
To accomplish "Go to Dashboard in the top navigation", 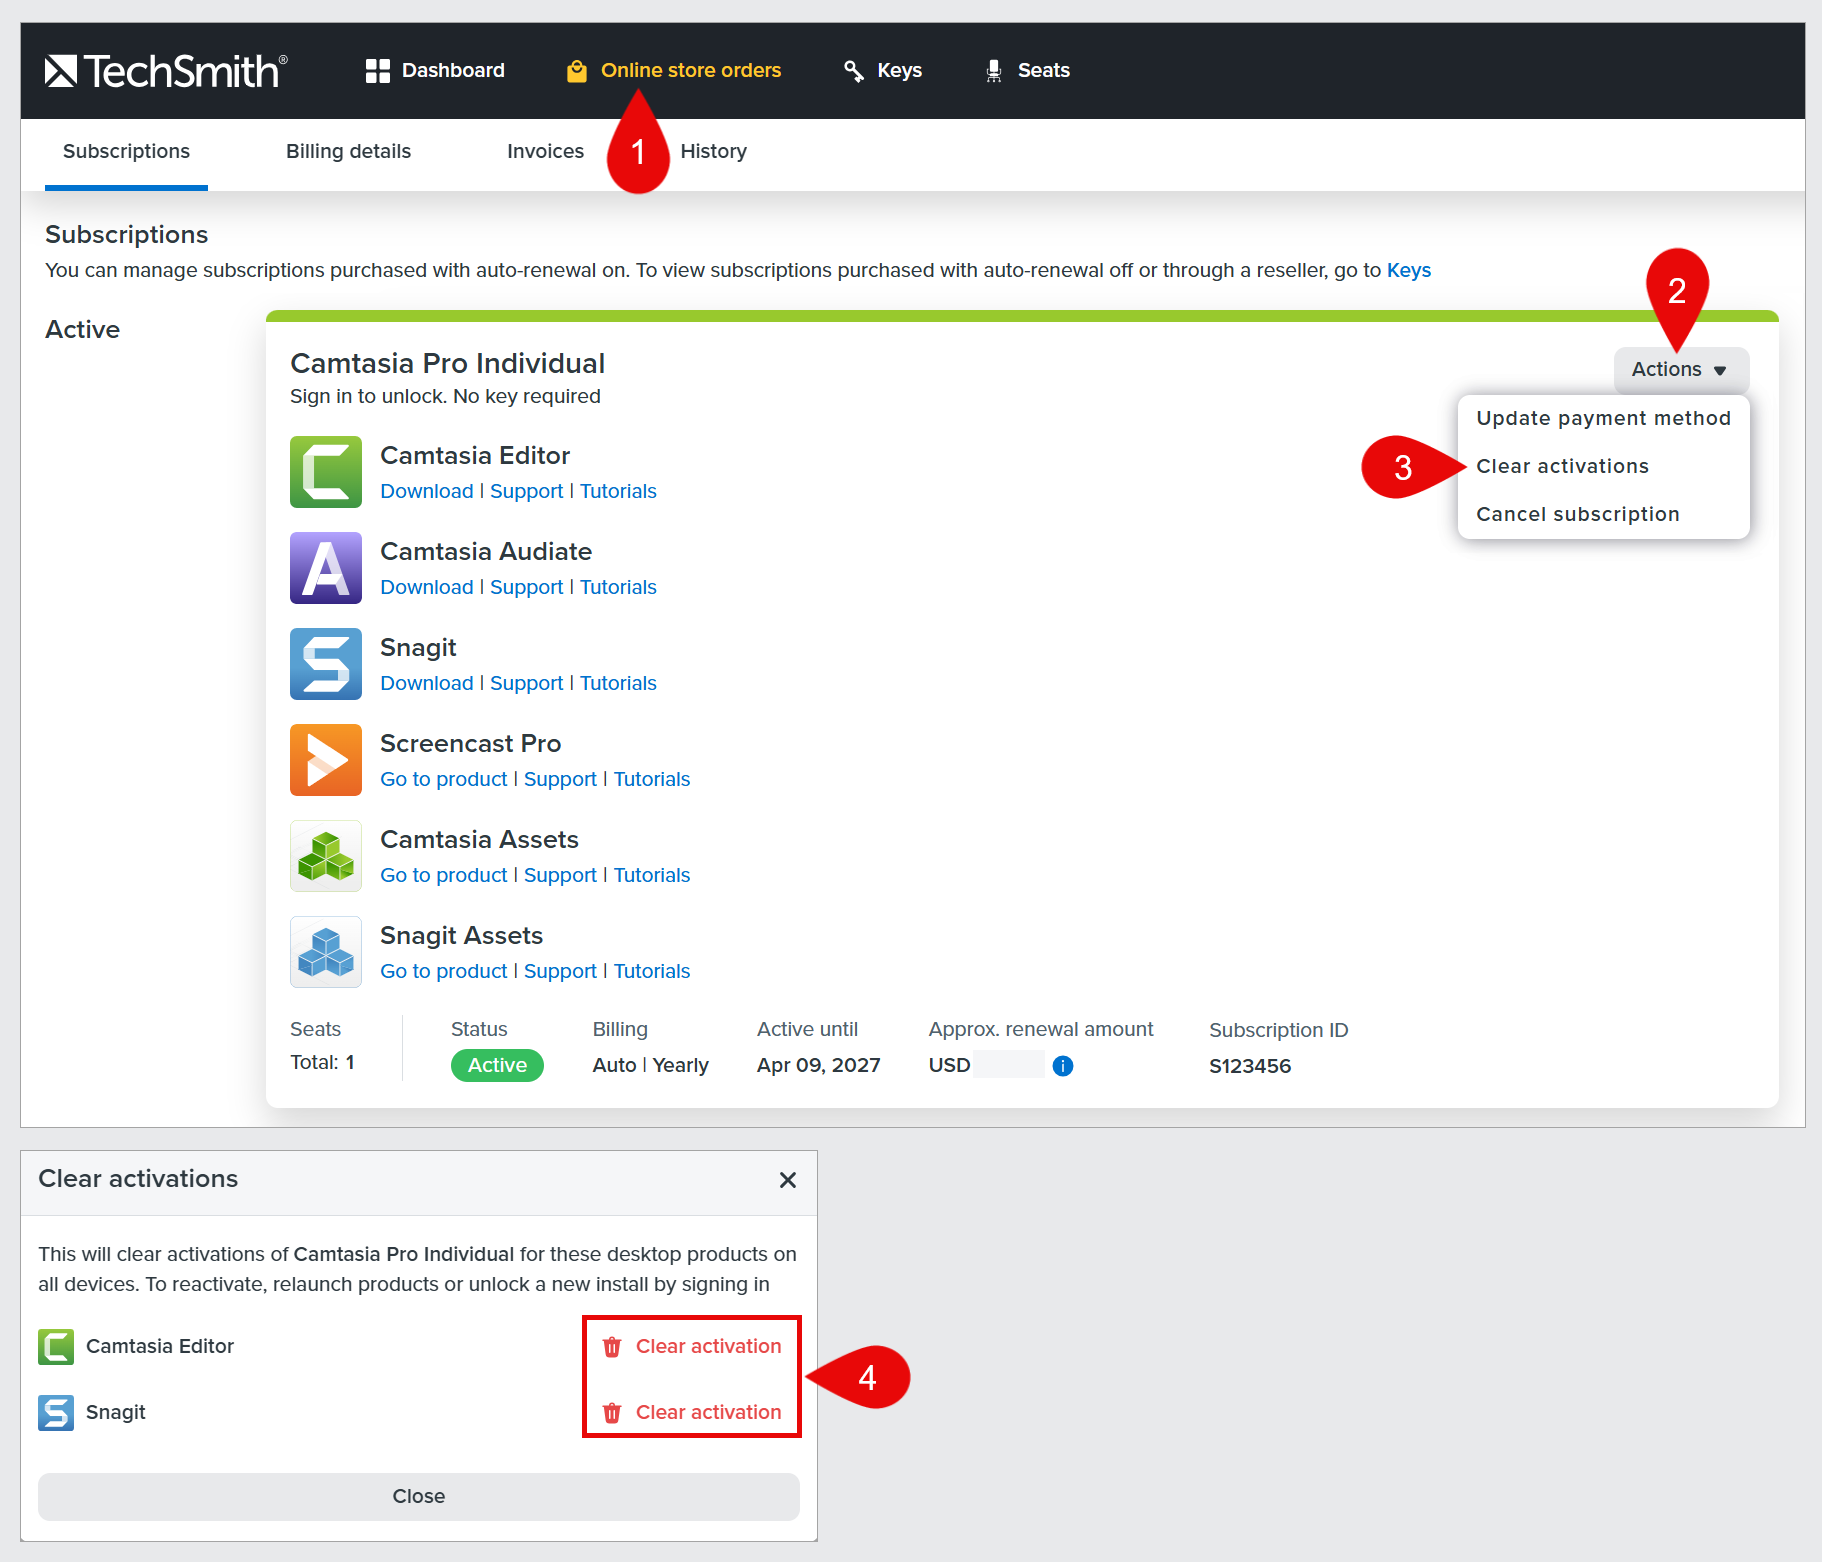I will [435, 71].
